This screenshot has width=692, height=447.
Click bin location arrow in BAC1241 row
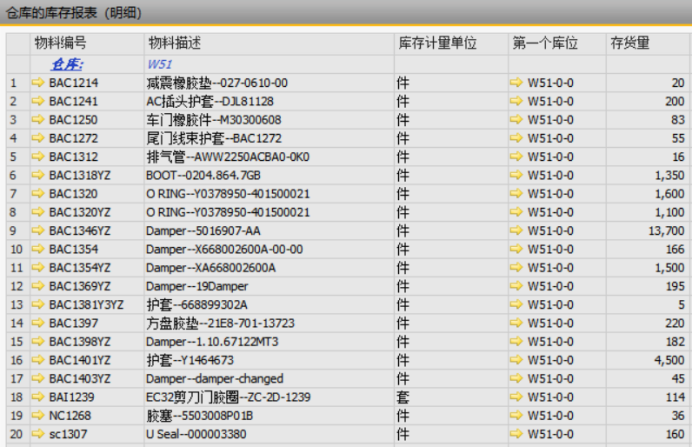pos(517,102)
